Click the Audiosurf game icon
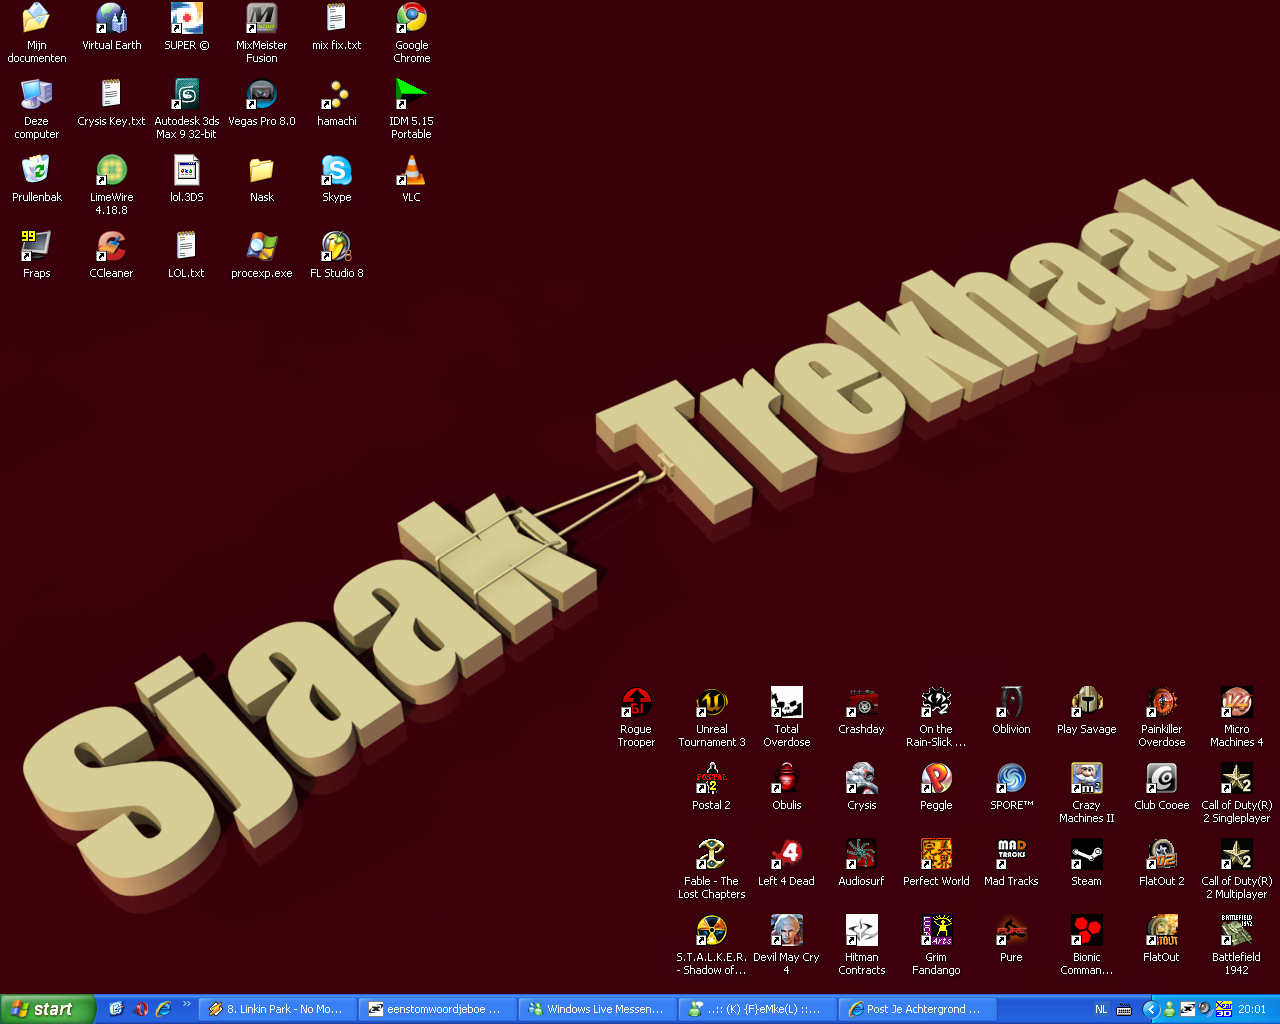Viewport: 1280px width, 1024px height. point(862,854)
